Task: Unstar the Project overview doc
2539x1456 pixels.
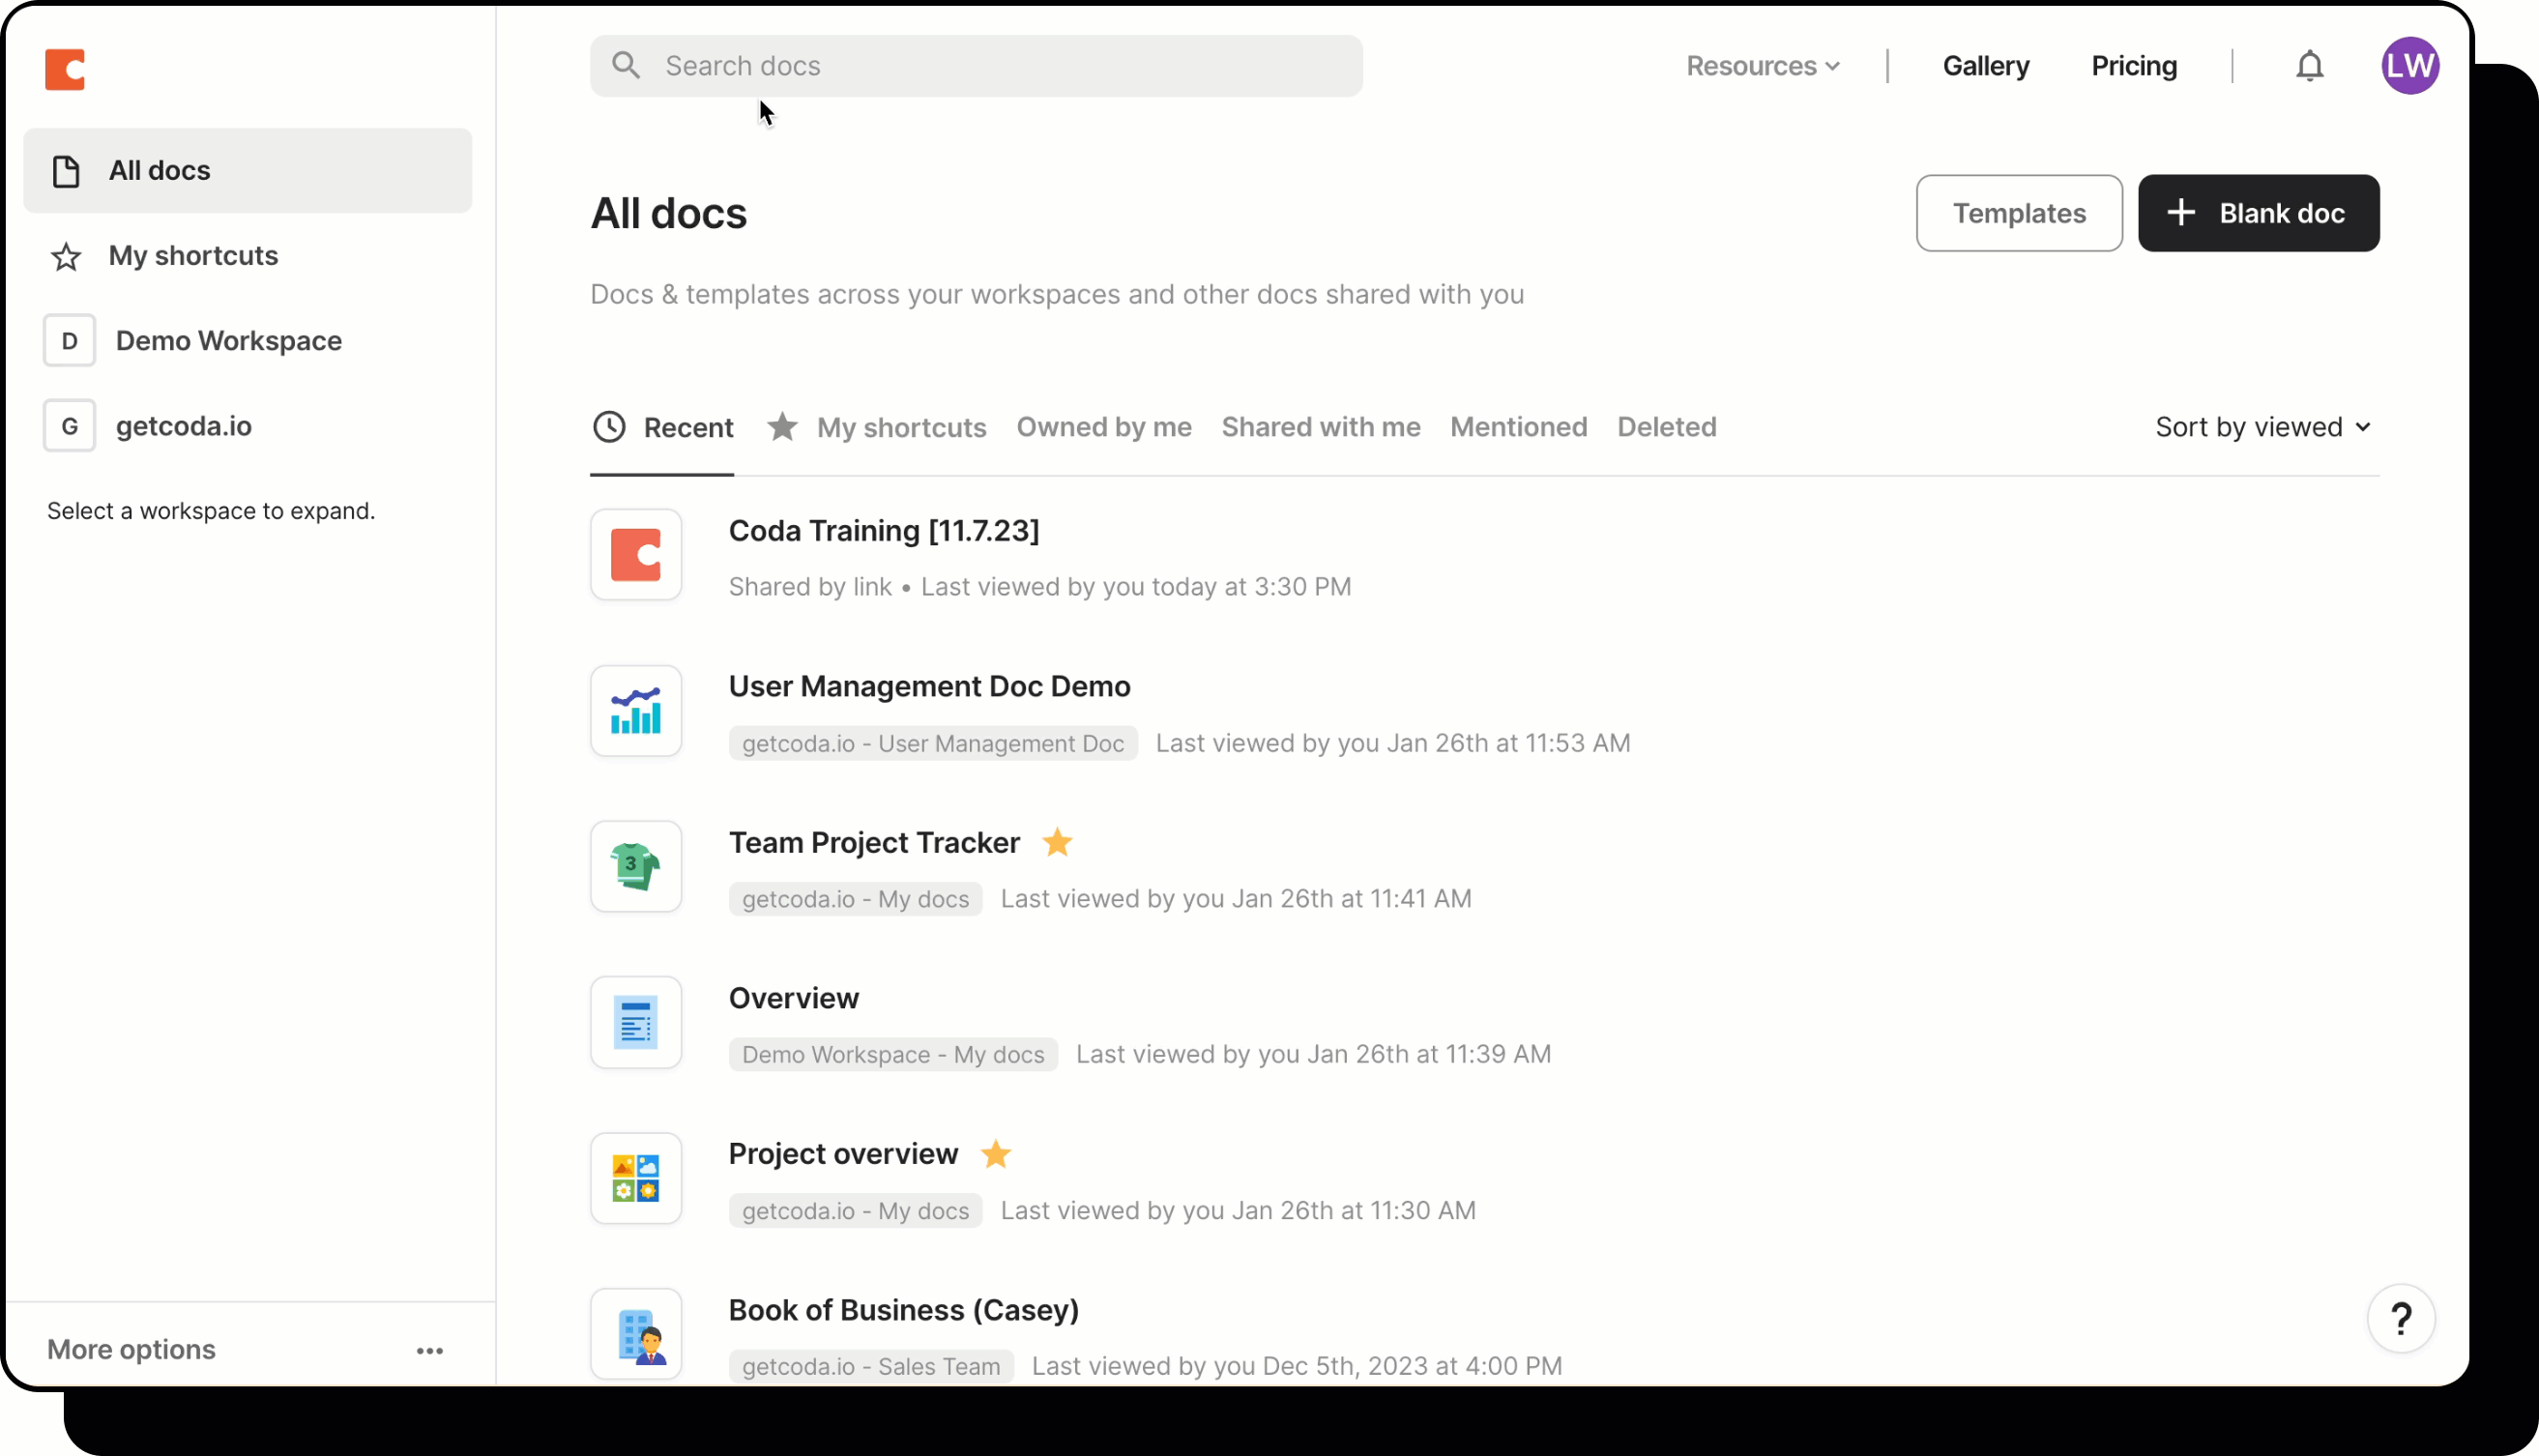Action: (996, 1154)
